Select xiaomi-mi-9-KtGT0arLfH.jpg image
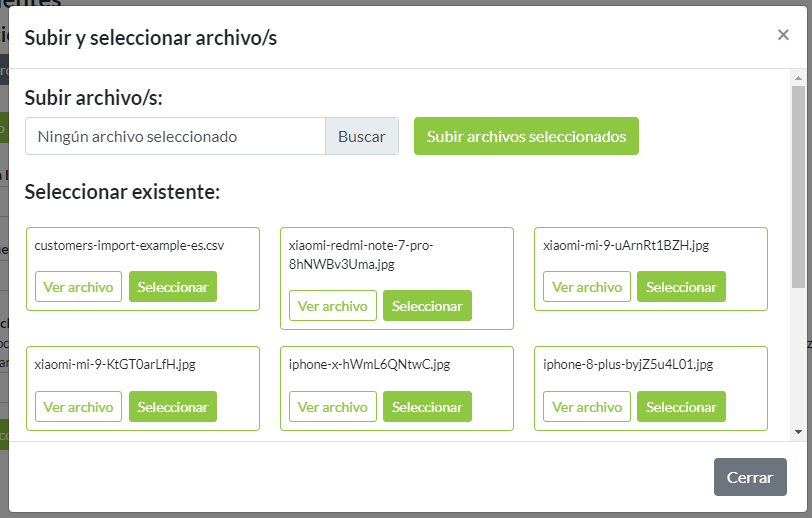This screenshot has width=812, height=518. pyautogui.click(x=173, y=407)
